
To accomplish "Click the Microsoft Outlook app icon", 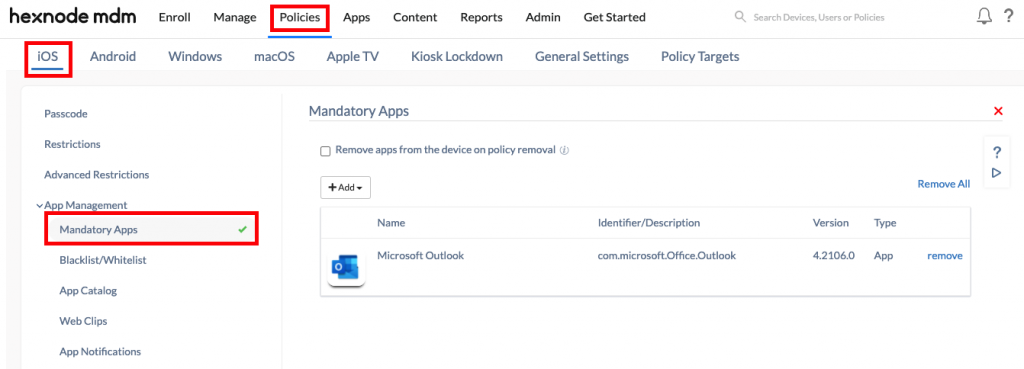I will [346, 267].
